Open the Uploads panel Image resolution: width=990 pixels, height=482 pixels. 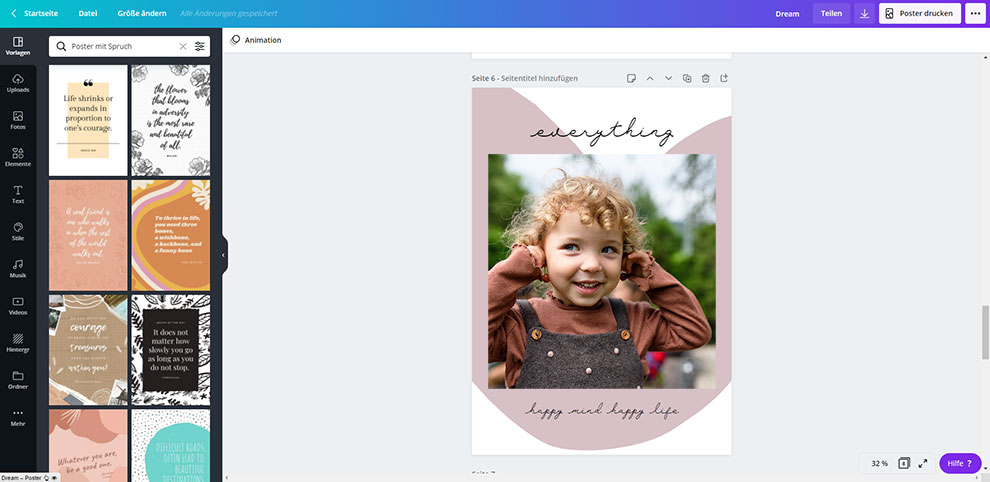pyautogui.click(x=18, y=83)
